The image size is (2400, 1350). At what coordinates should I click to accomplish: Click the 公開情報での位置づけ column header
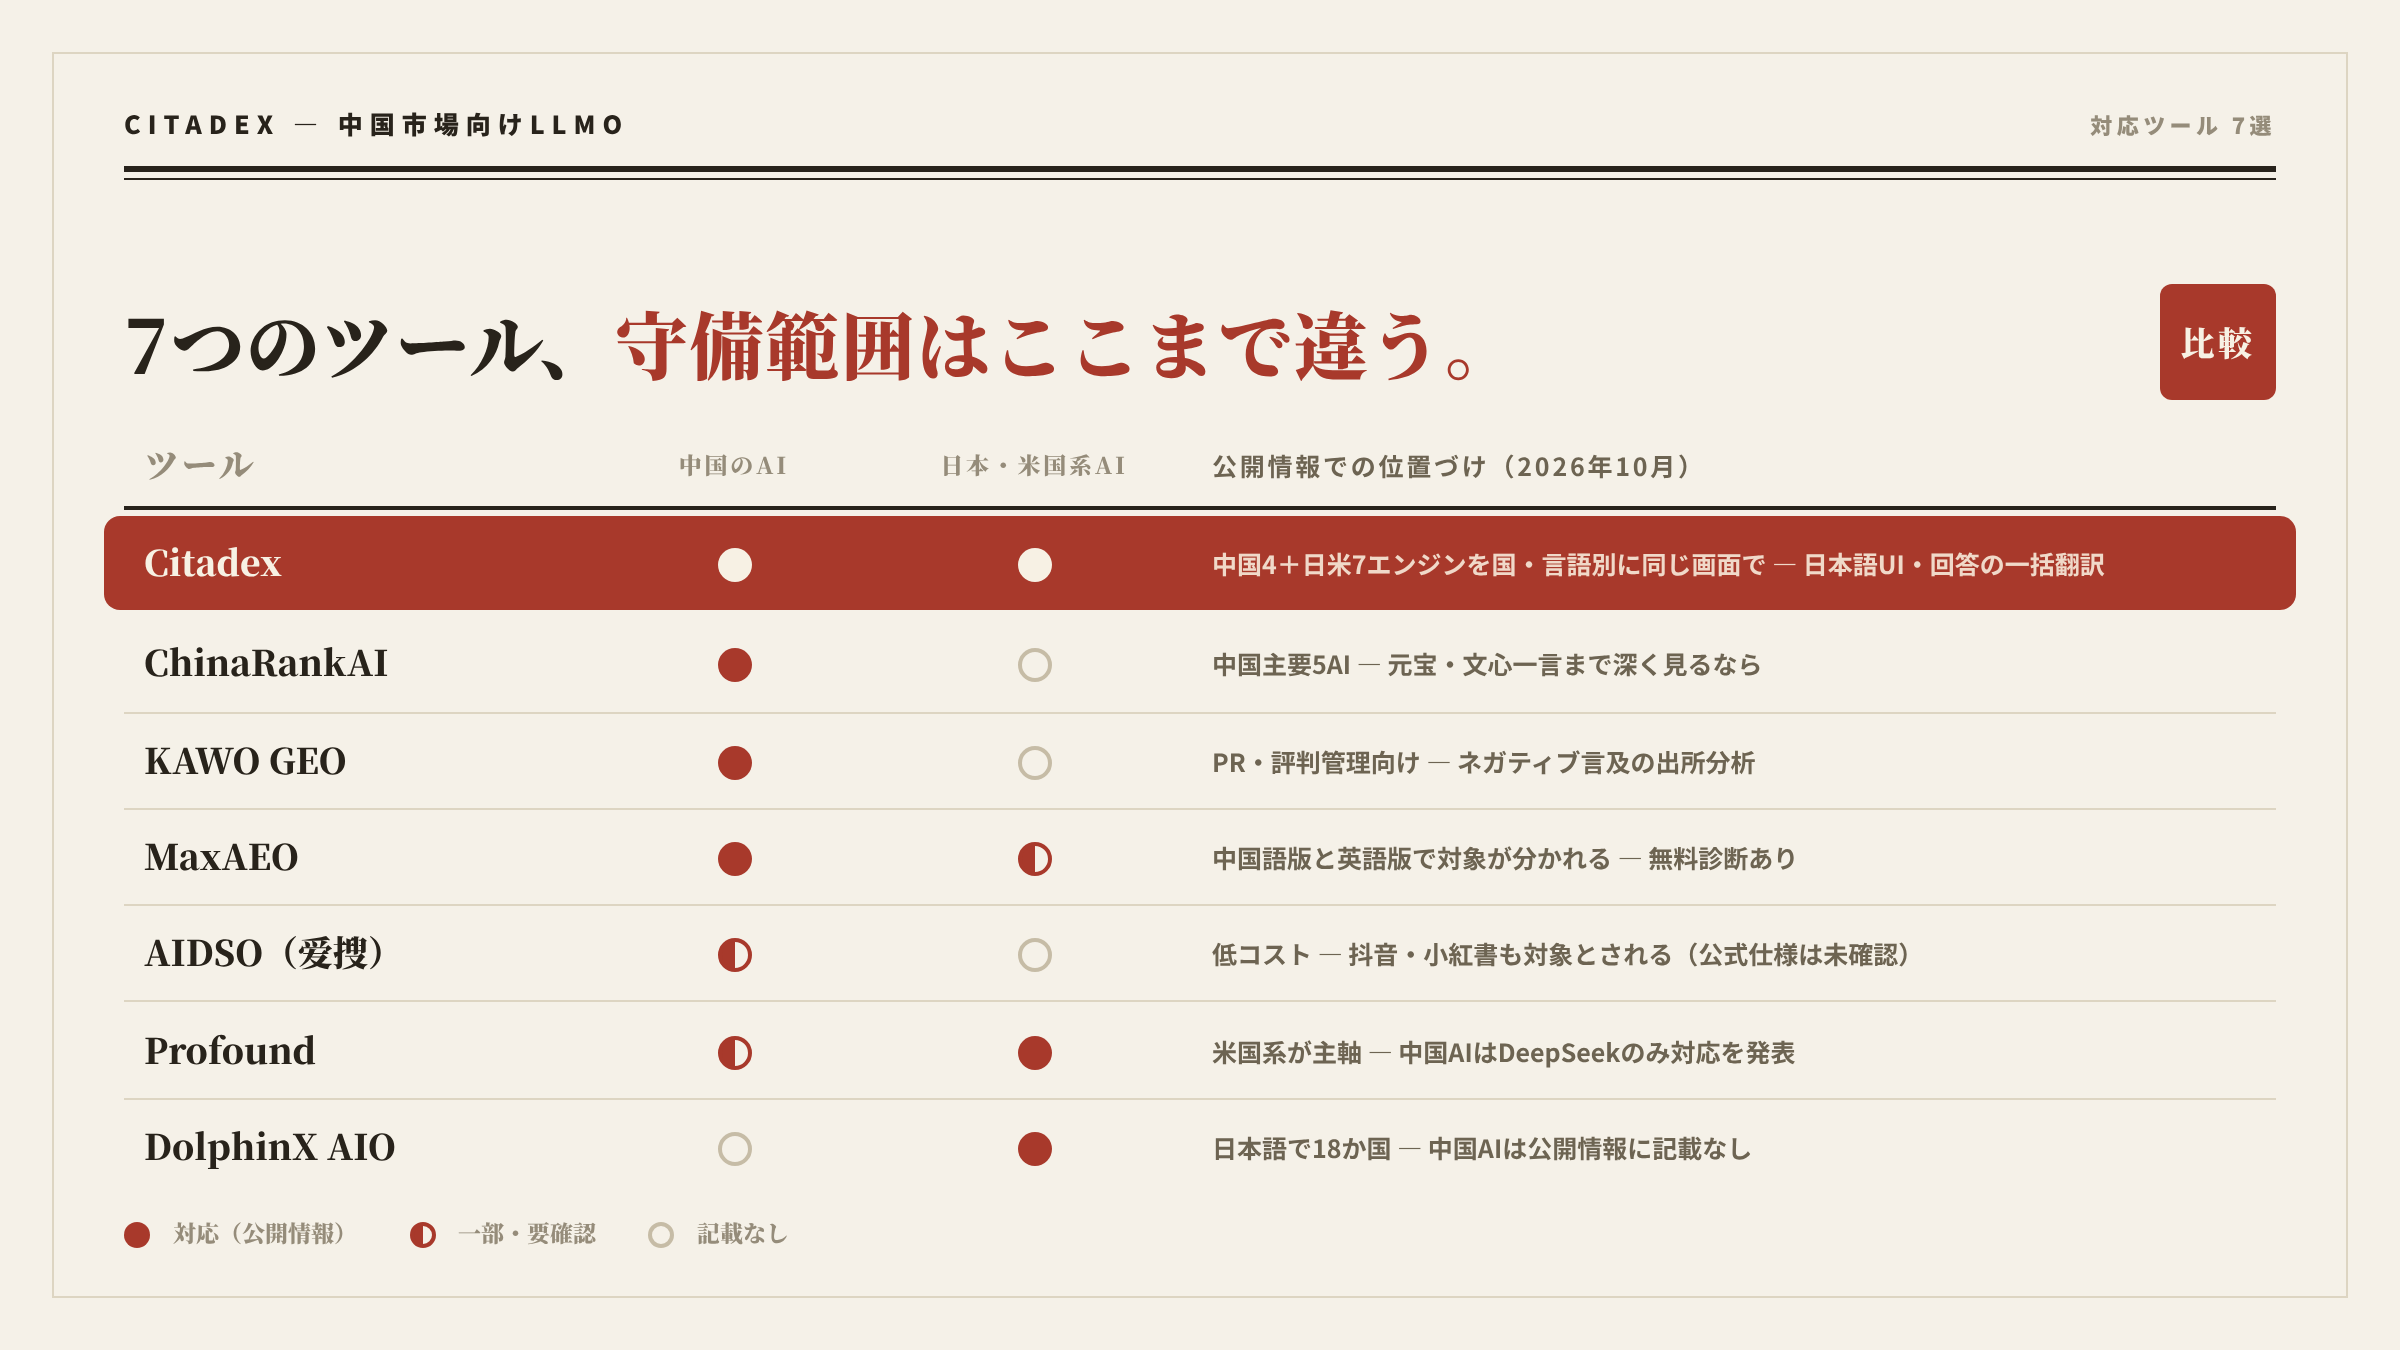coord(1453,467)
